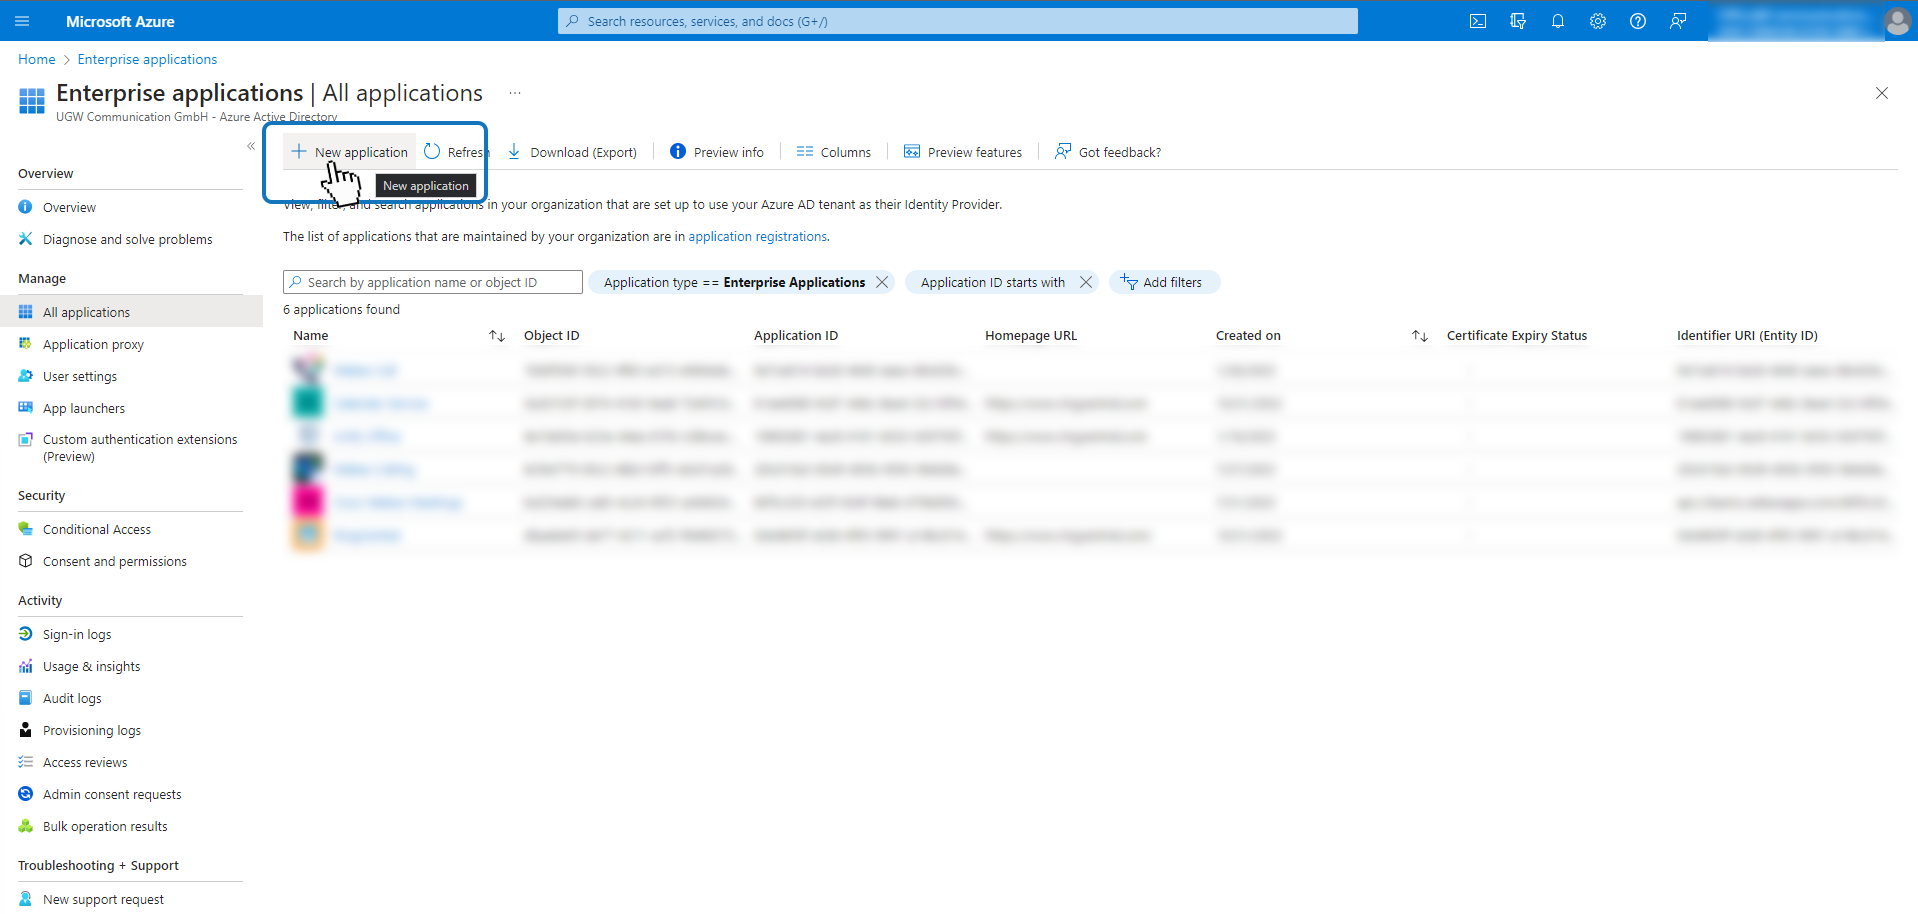Open Preview features
1918x914 pixels.
click(x=963, y=152)
